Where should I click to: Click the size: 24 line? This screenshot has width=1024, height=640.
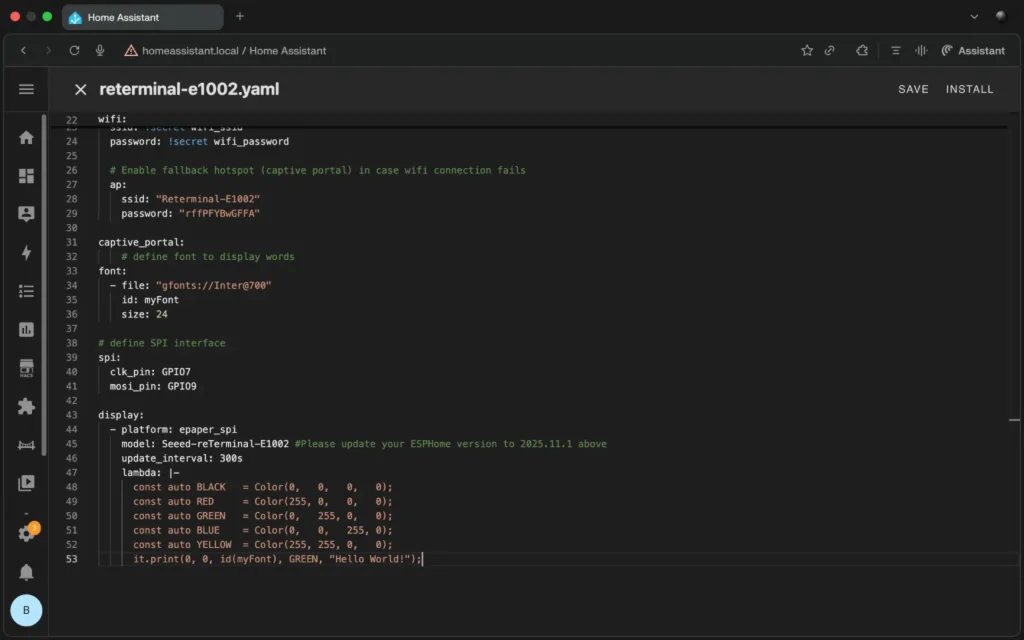pyautogui.click(x=144, y=314)
